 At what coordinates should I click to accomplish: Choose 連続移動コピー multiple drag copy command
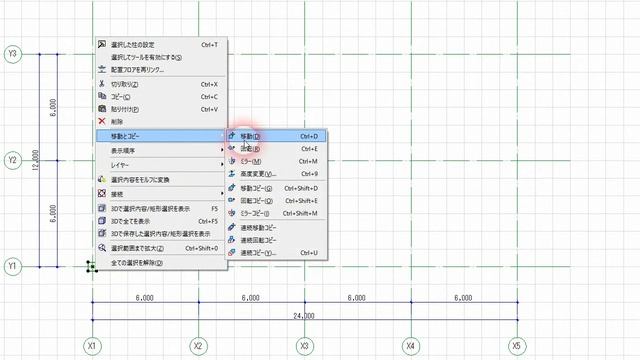point(276,228)
